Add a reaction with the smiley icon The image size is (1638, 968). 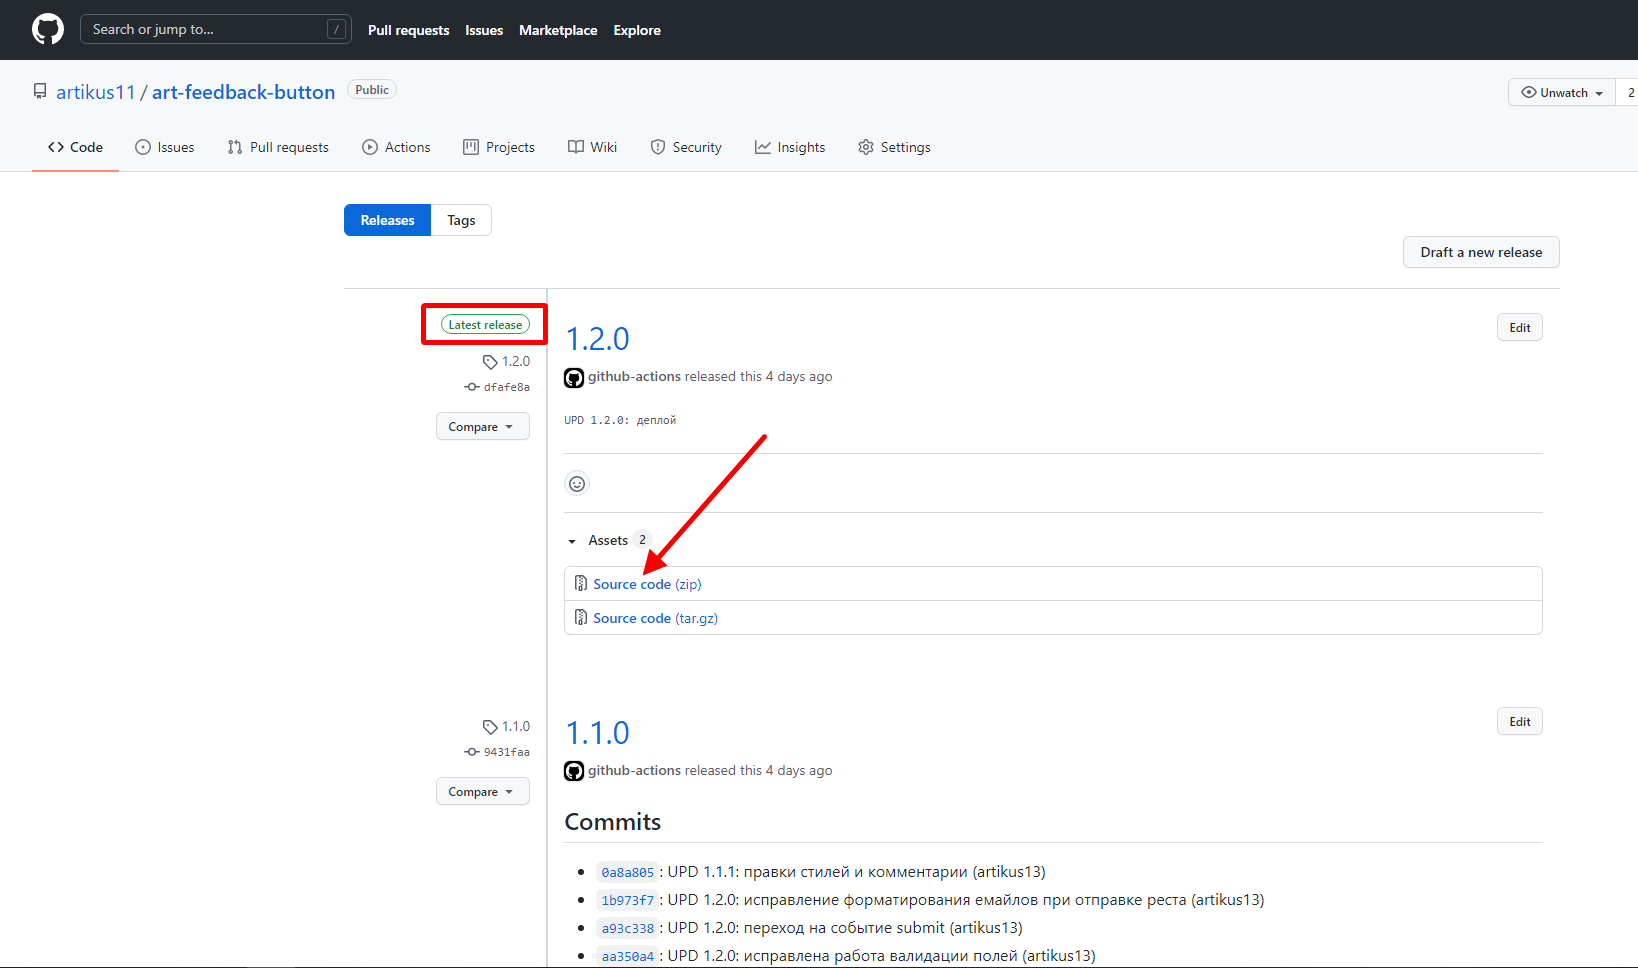pos(577,484)
